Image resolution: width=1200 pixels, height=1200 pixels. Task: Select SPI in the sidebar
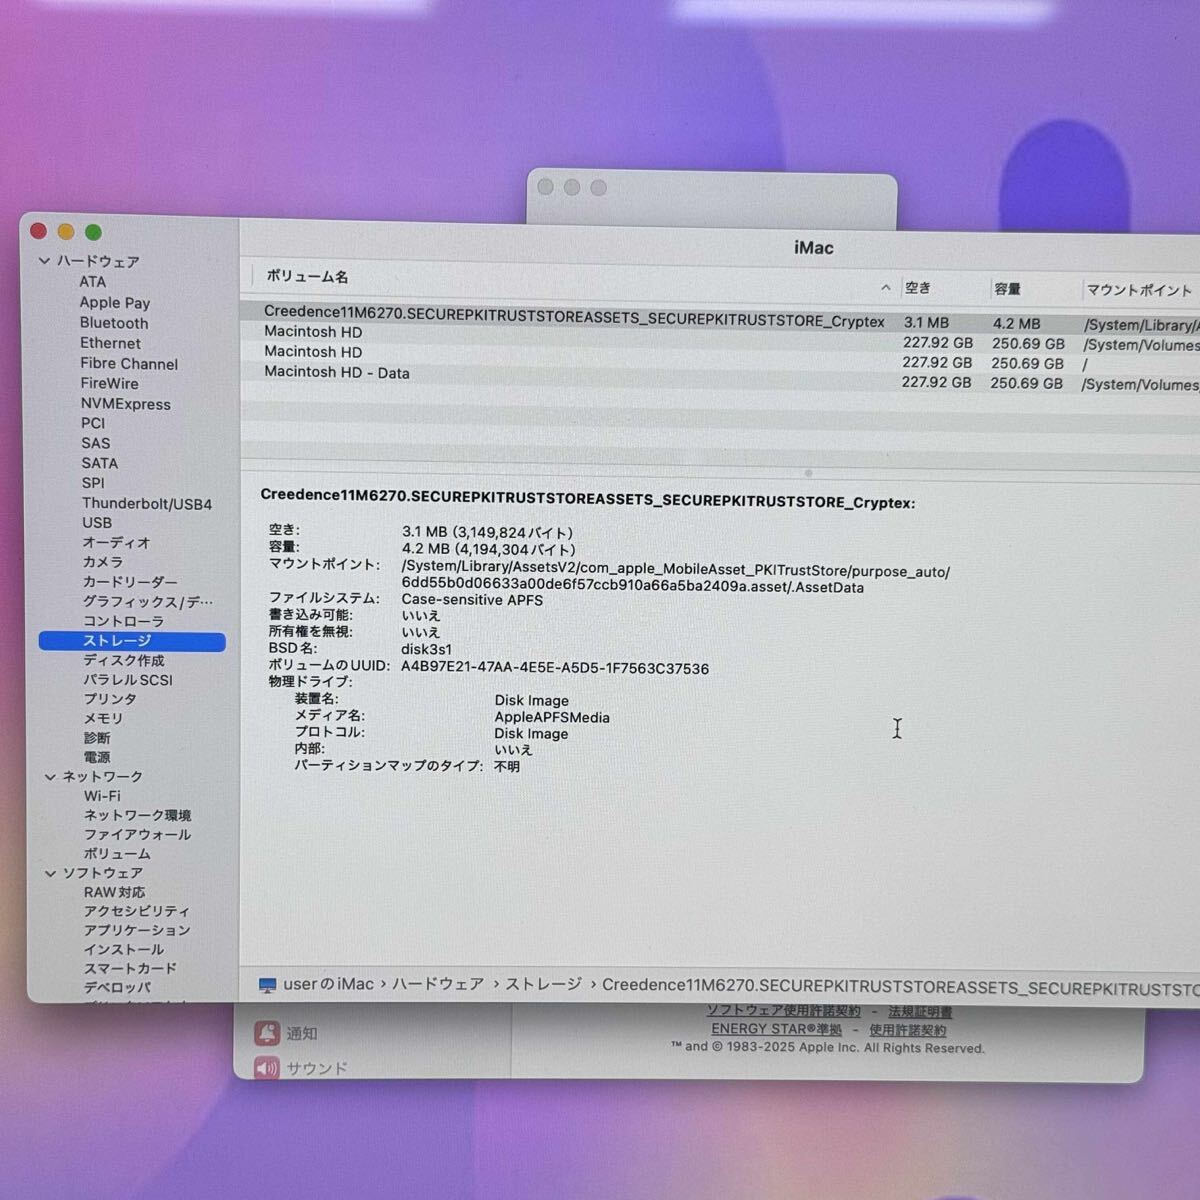click(93, 483)
